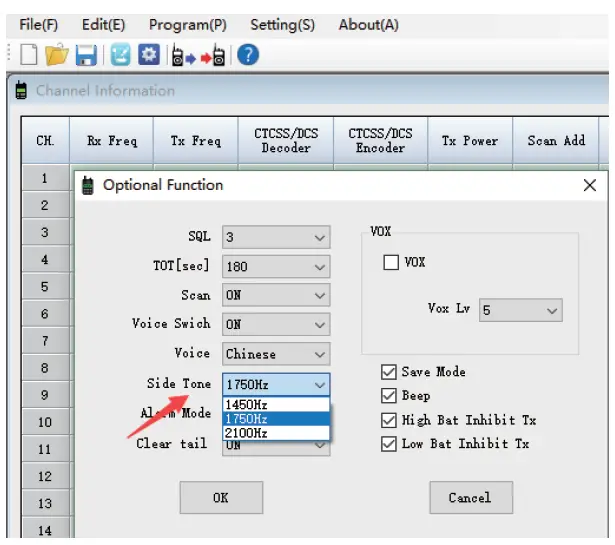
Task: Open the Scan dropdown
Action: (x=276, y=295)
